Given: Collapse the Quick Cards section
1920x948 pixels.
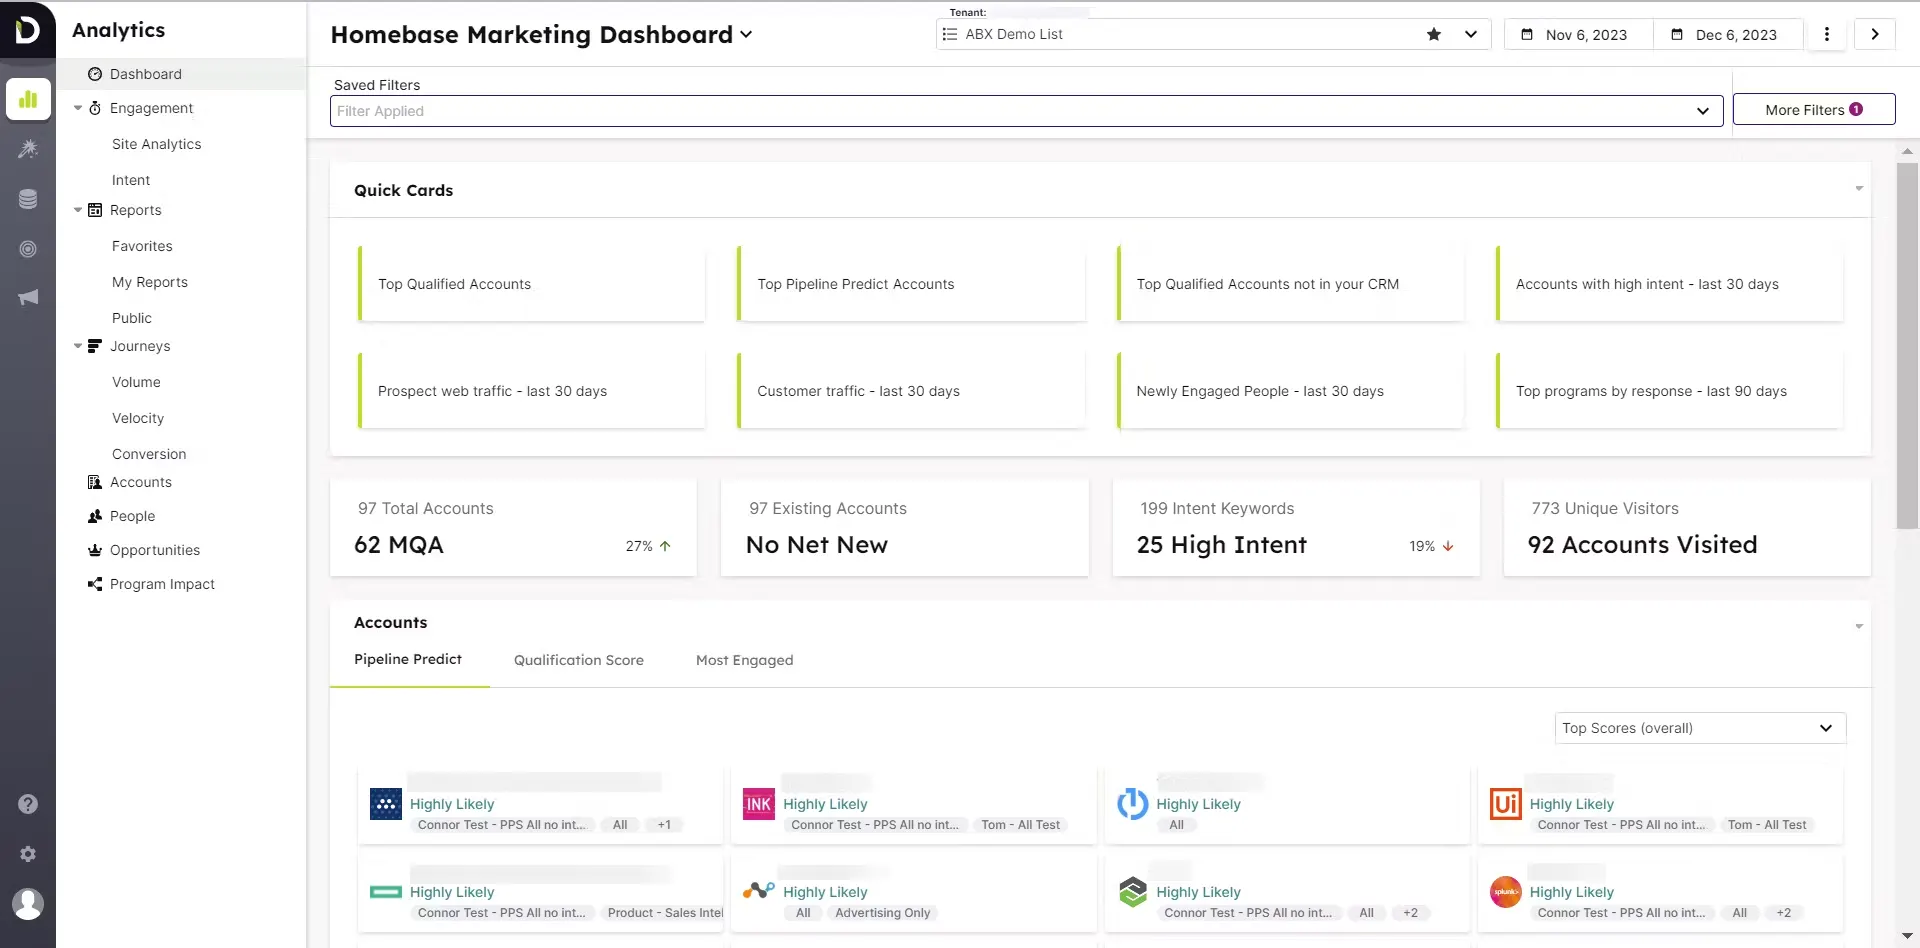Looking at the screenshot, I should point(1859,188).
